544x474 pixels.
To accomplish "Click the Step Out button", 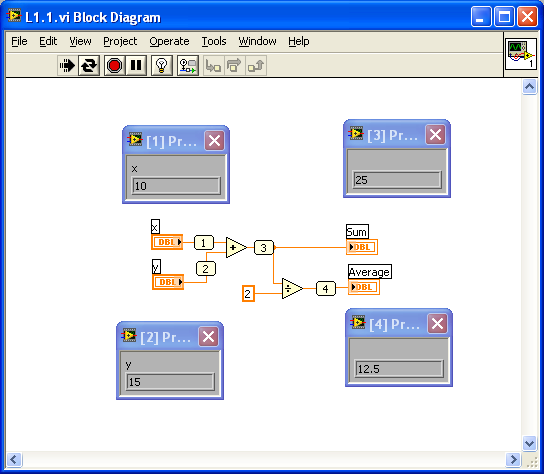I will 256,65.
